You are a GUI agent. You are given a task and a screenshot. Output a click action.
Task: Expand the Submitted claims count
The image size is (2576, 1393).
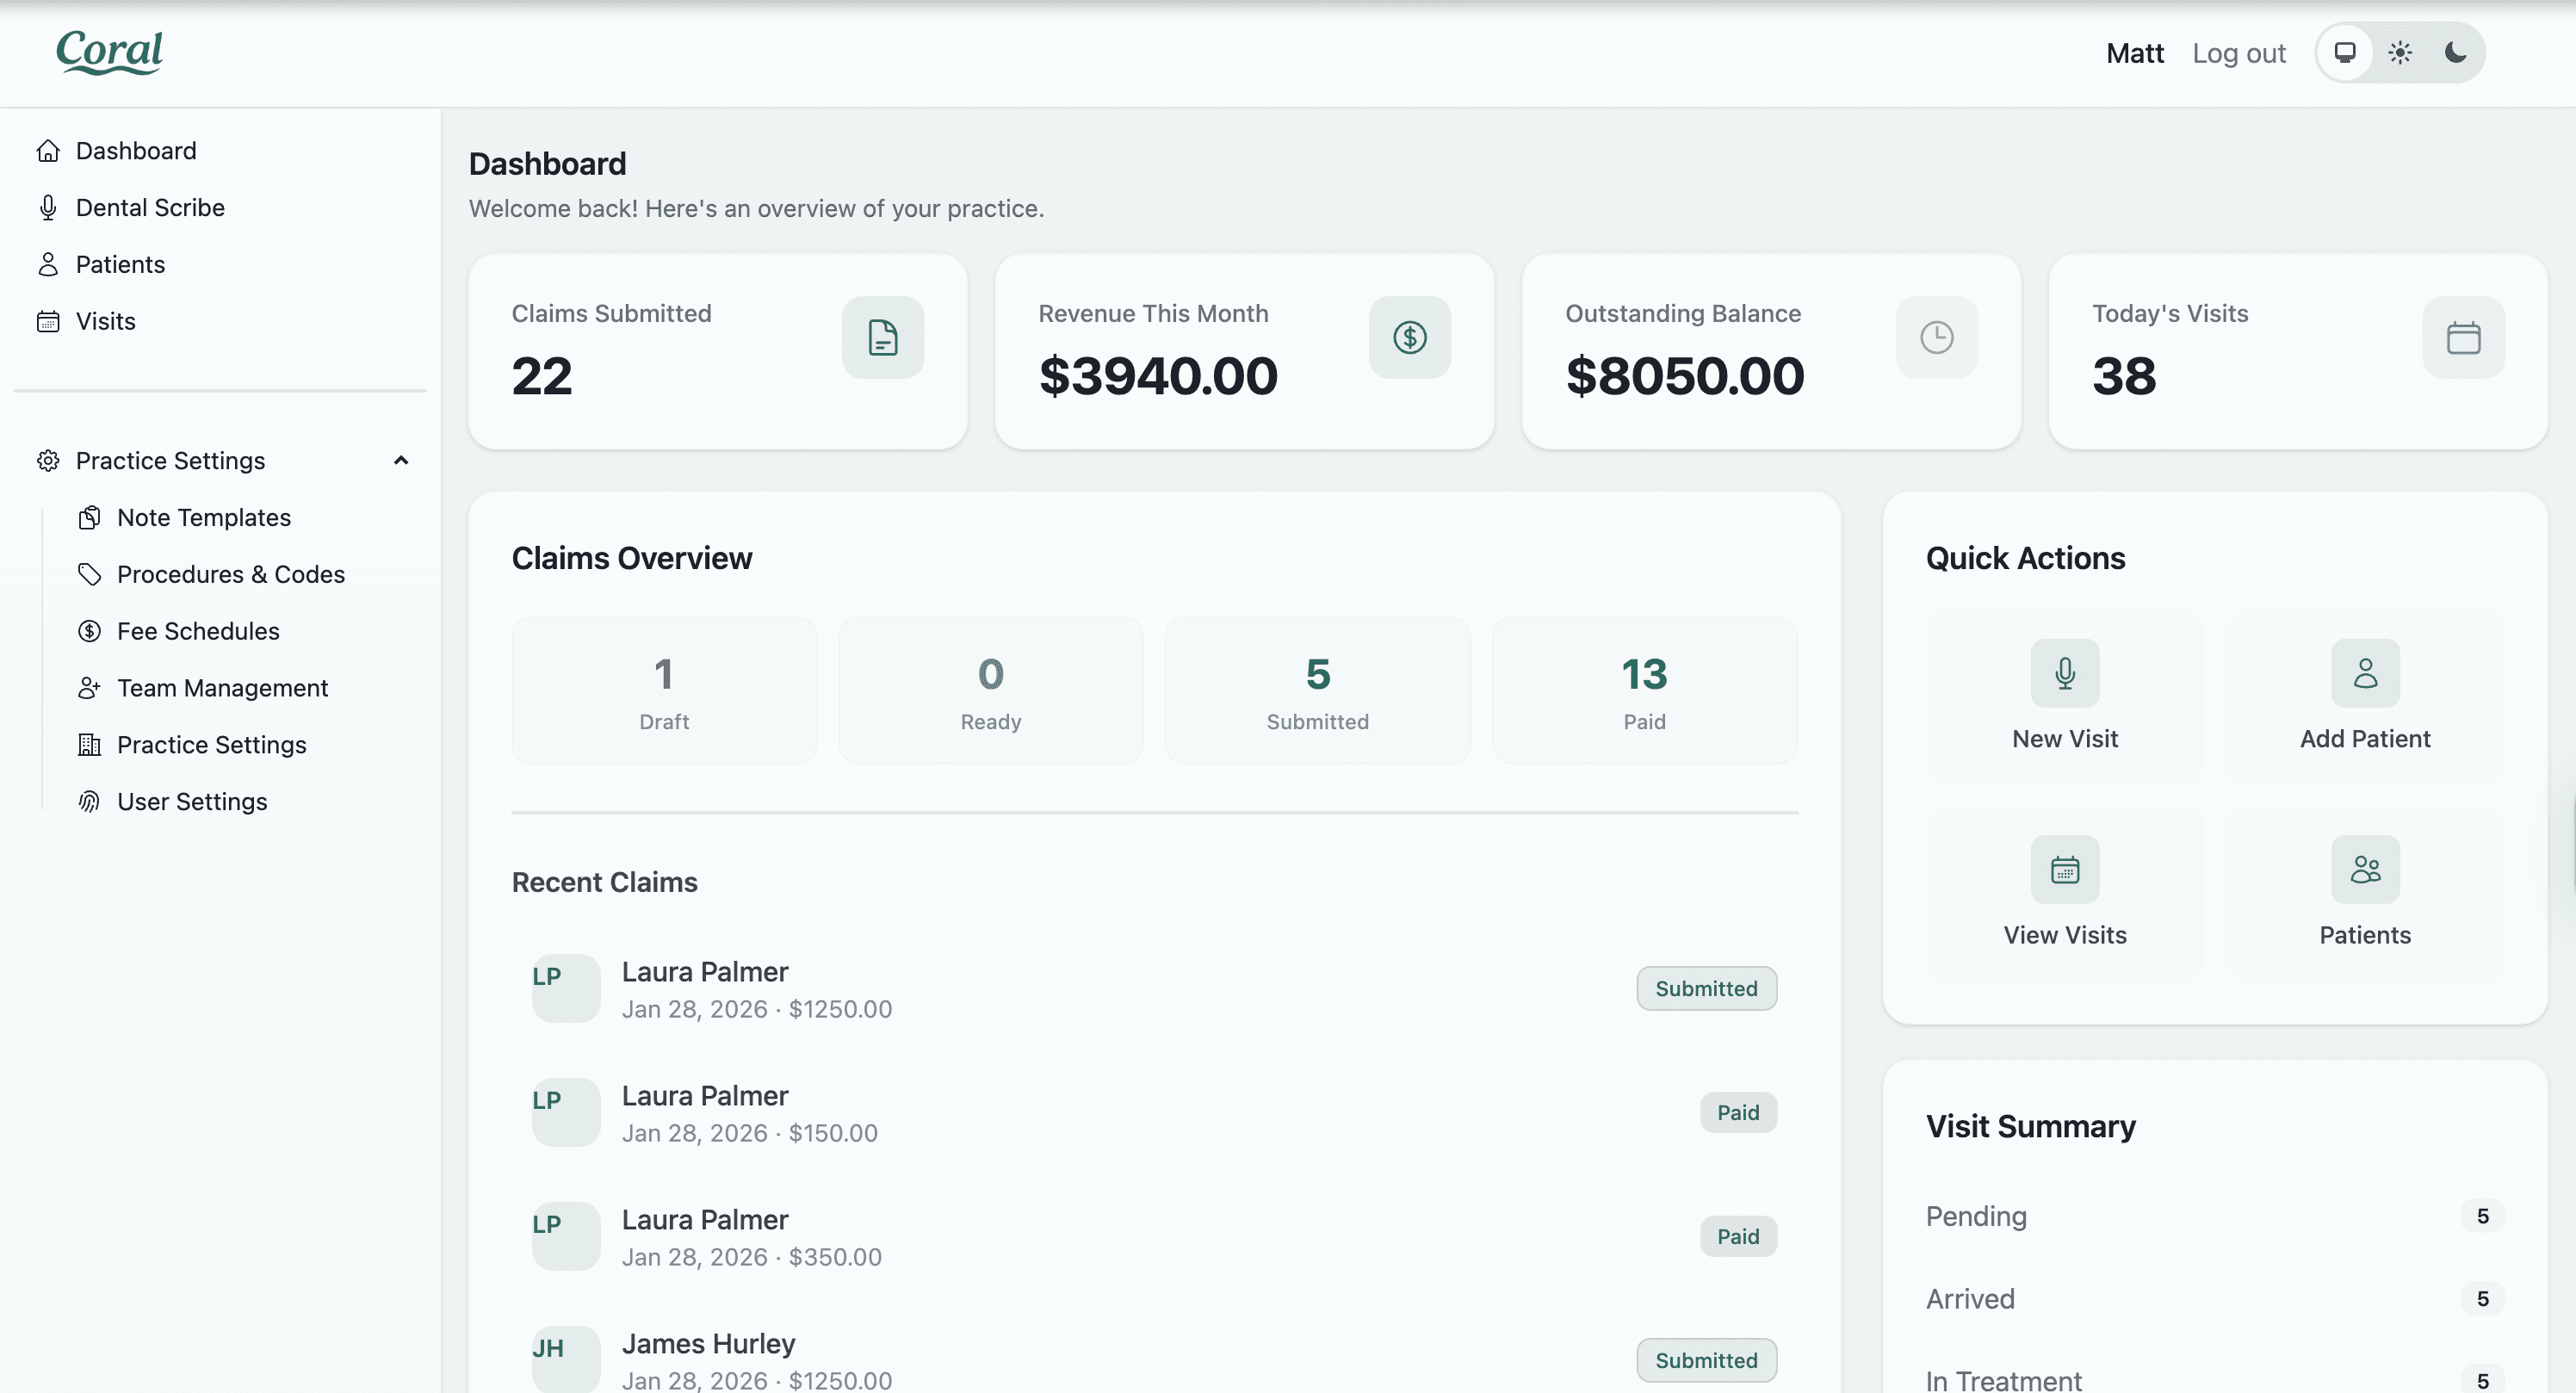tap(1317, 690)
